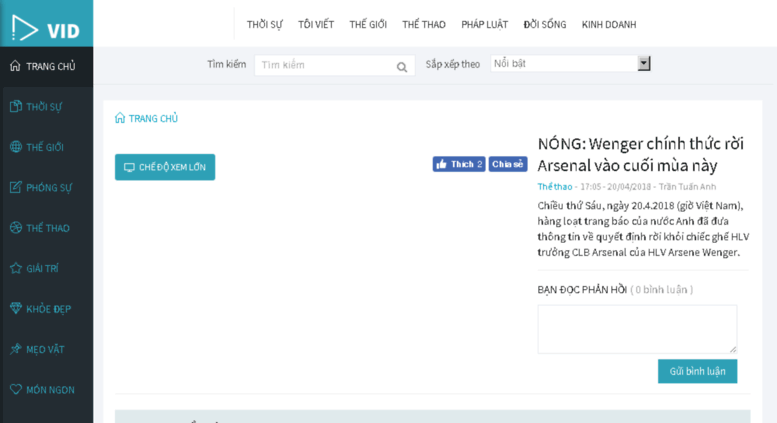Click the Phóng sự edit icon

pos(15,187)
